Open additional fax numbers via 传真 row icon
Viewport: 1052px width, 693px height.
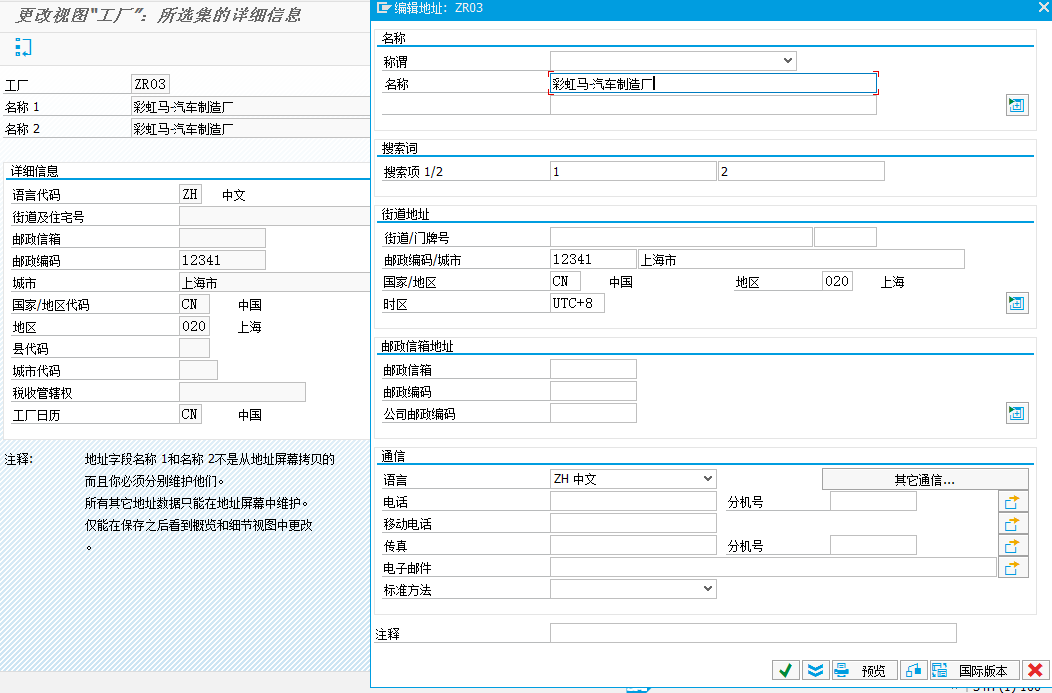point(1012,546)
